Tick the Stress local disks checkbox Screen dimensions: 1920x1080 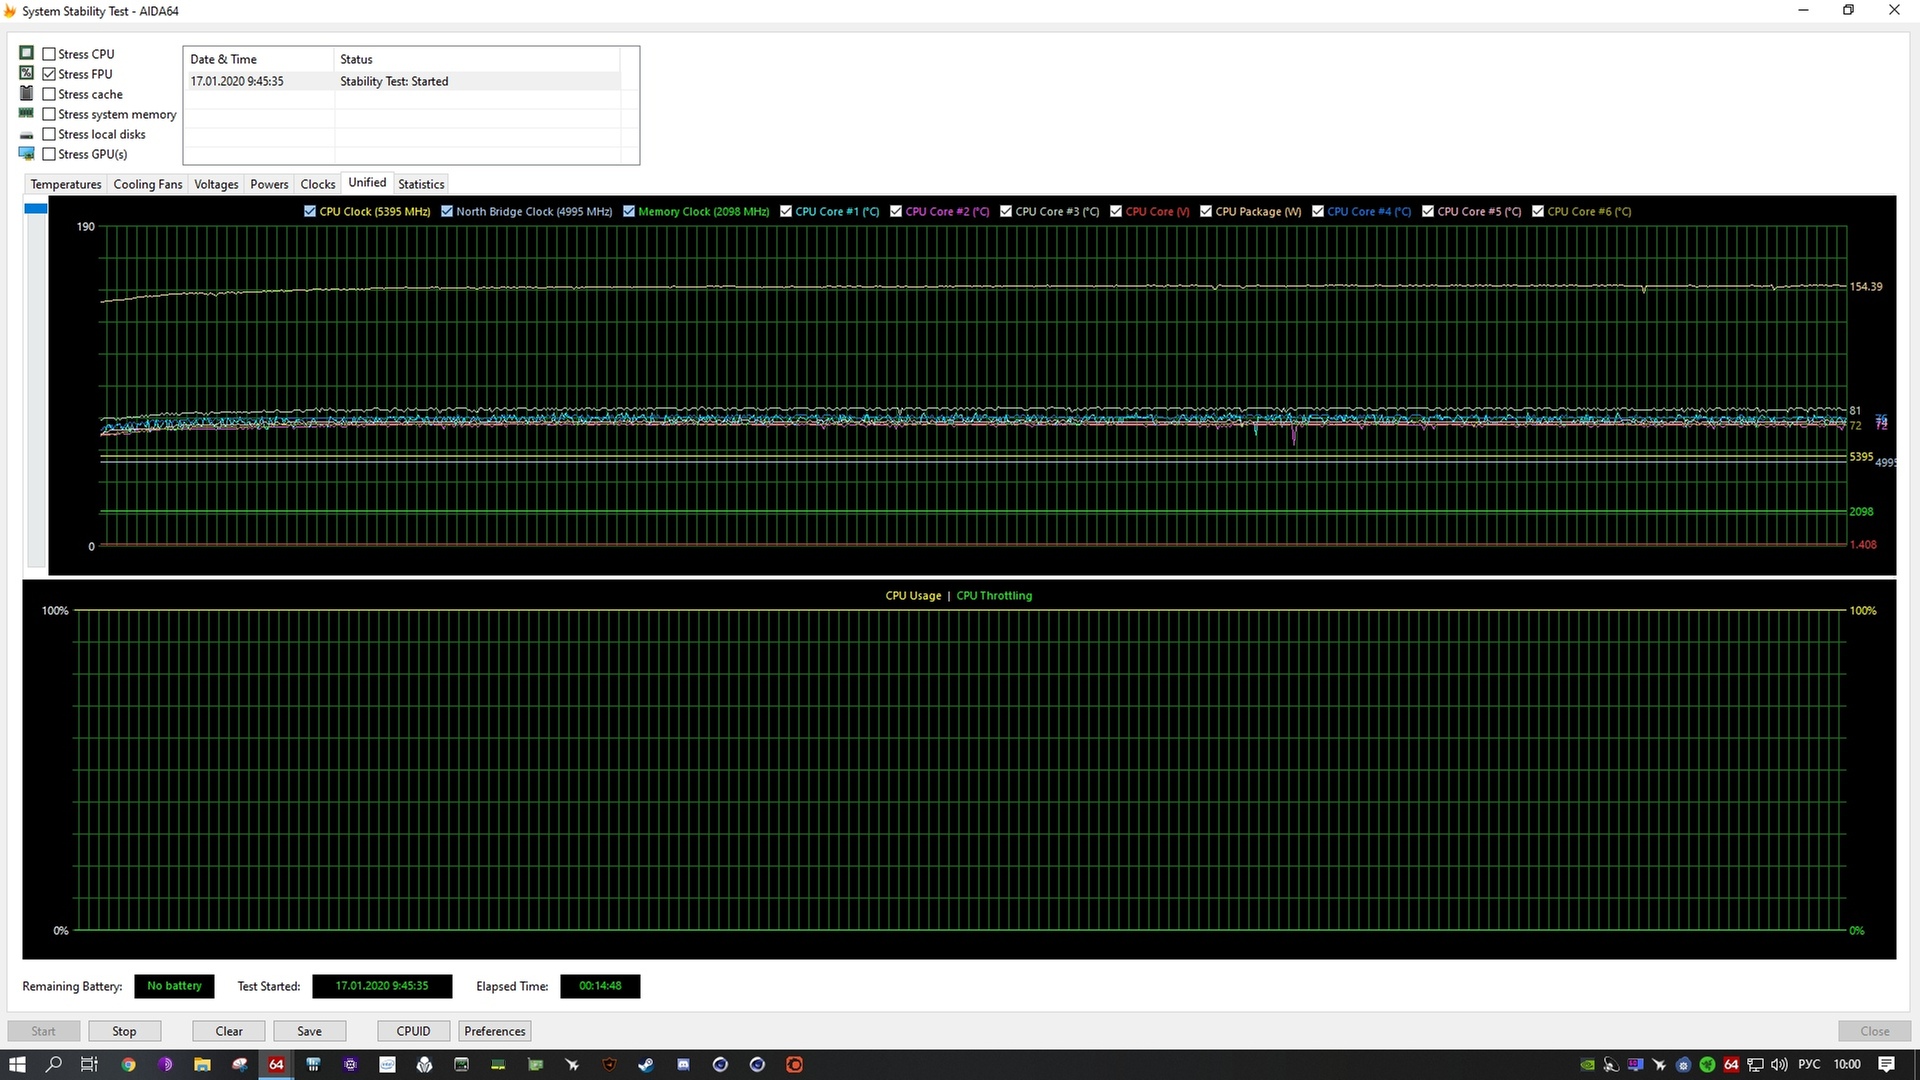[49, 134]
